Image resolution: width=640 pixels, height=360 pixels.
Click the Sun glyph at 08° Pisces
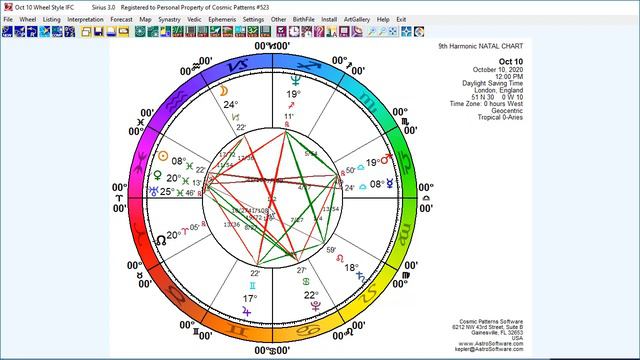coord(163,156)
